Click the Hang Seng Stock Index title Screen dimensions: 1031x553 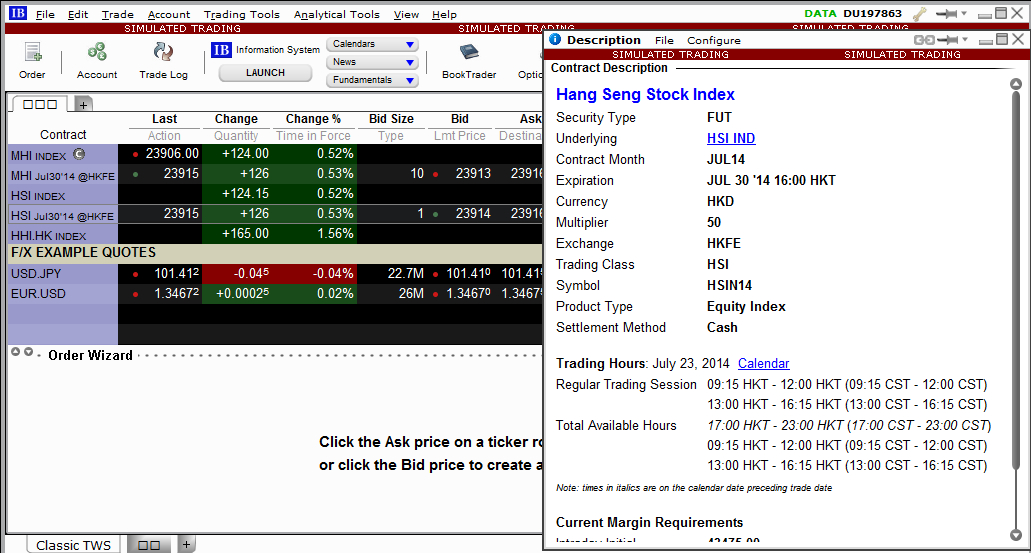[645, 94]
